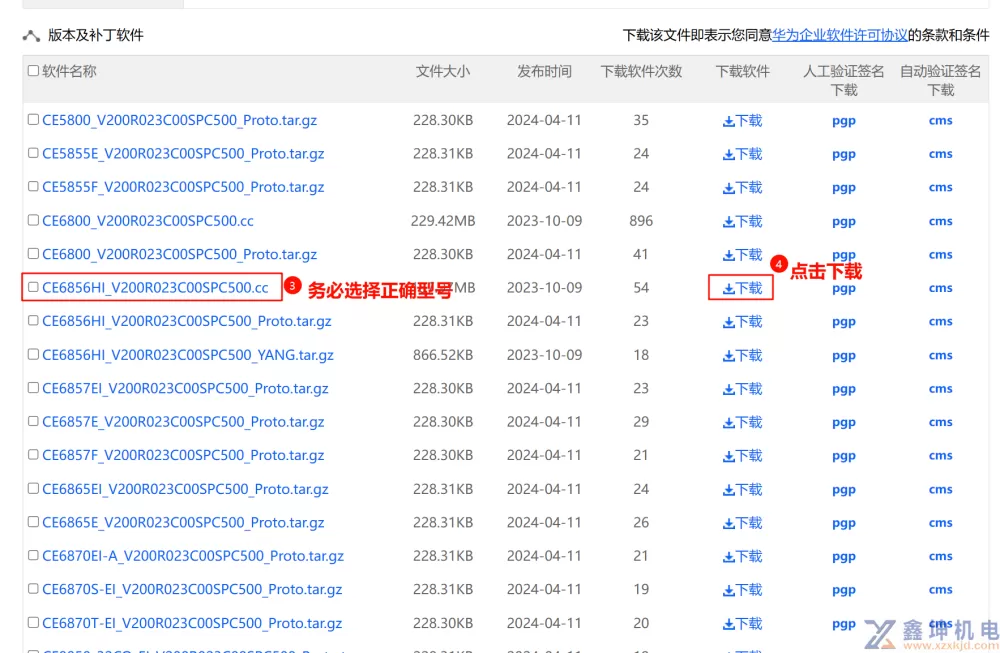
Task: Download CE6870T-EI_V200R023C00SPC500_Proto.tar.gz file
Action: tap(742, 624)
